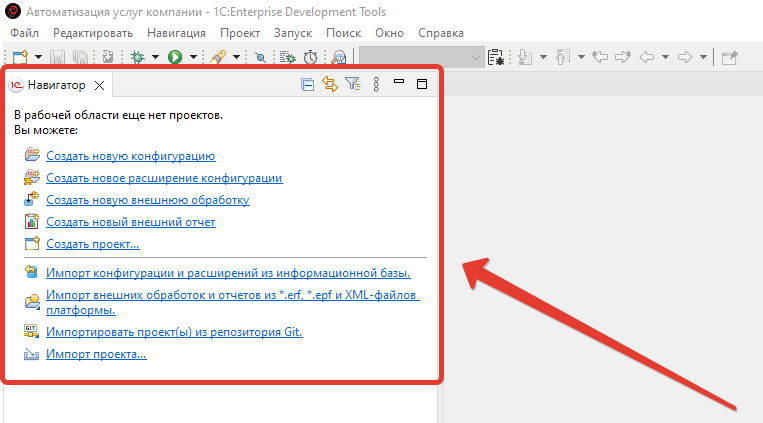Click the Forward navigation arrow
Image resolution: width=763 pixels, height=423 pixels.
(685, 57)
